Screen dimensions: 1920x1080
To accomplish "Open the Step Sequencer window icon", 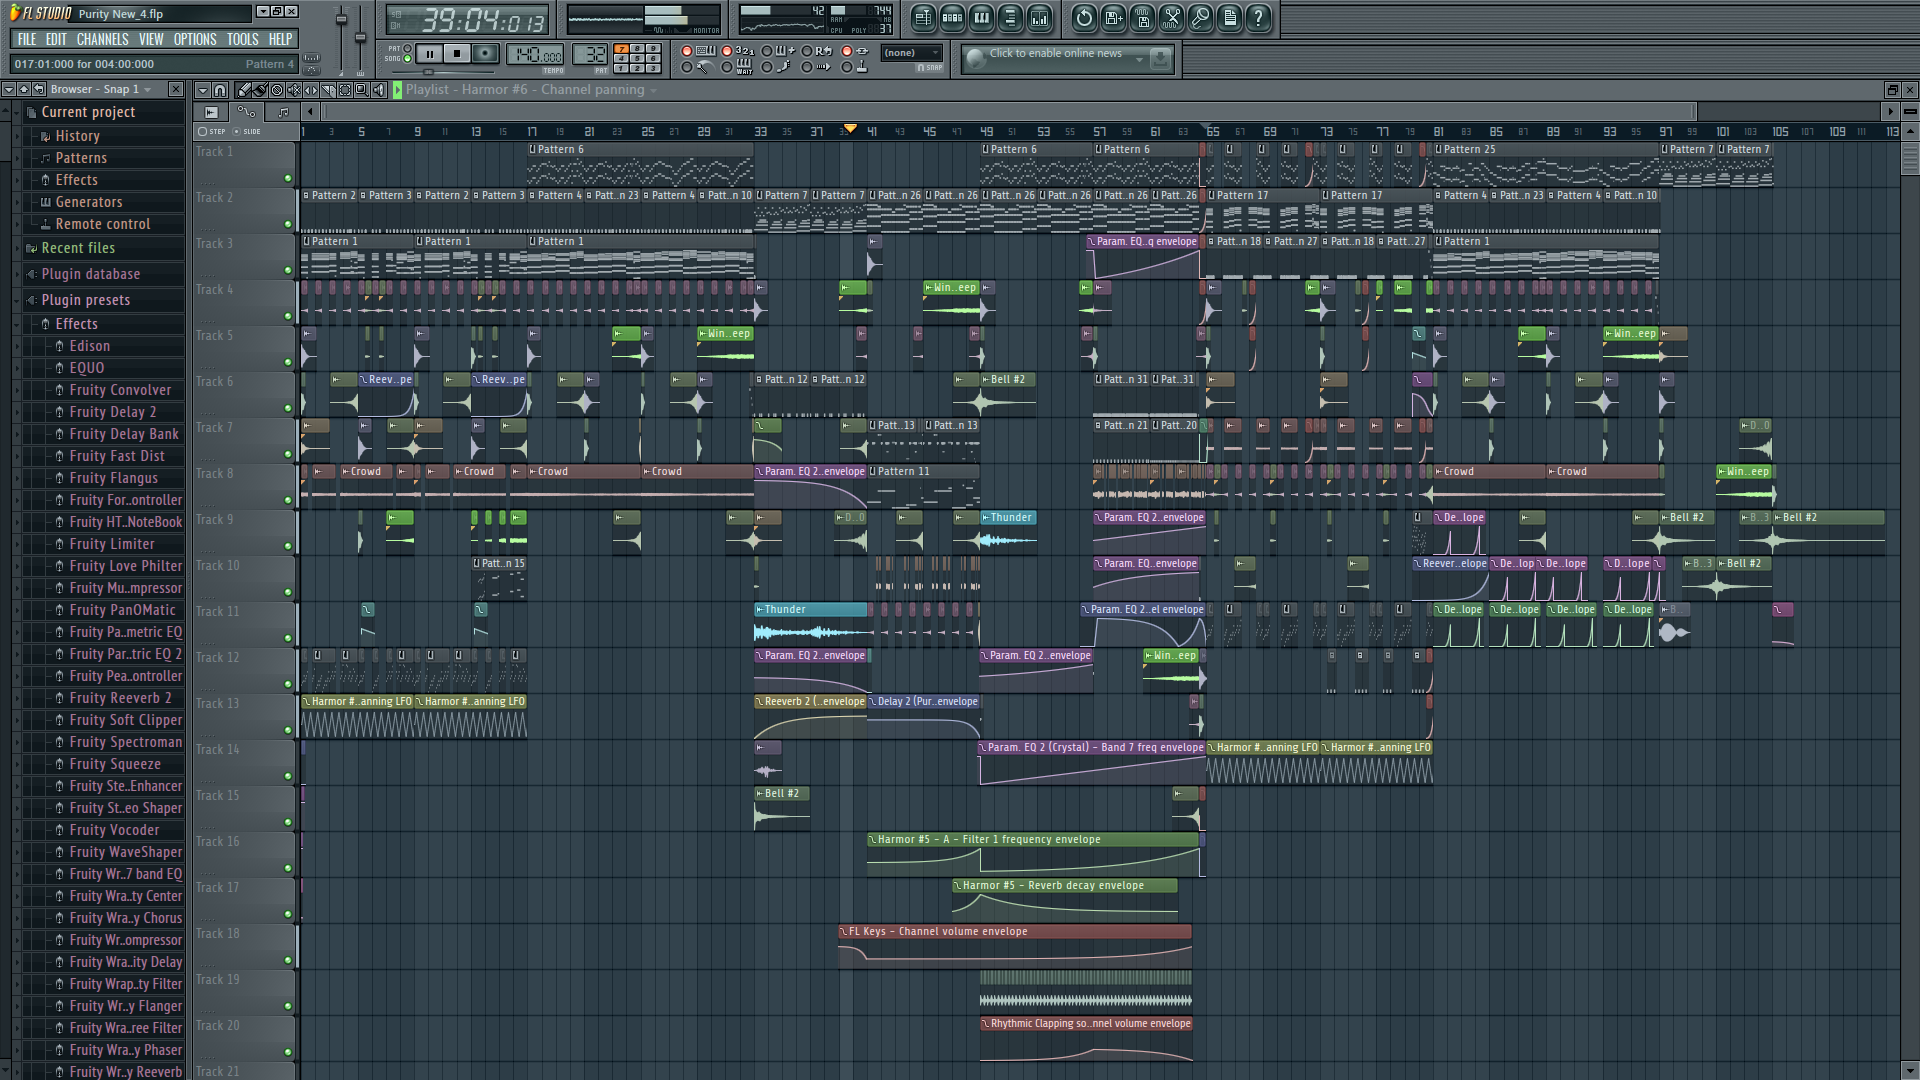I will [x=952, y=17].
